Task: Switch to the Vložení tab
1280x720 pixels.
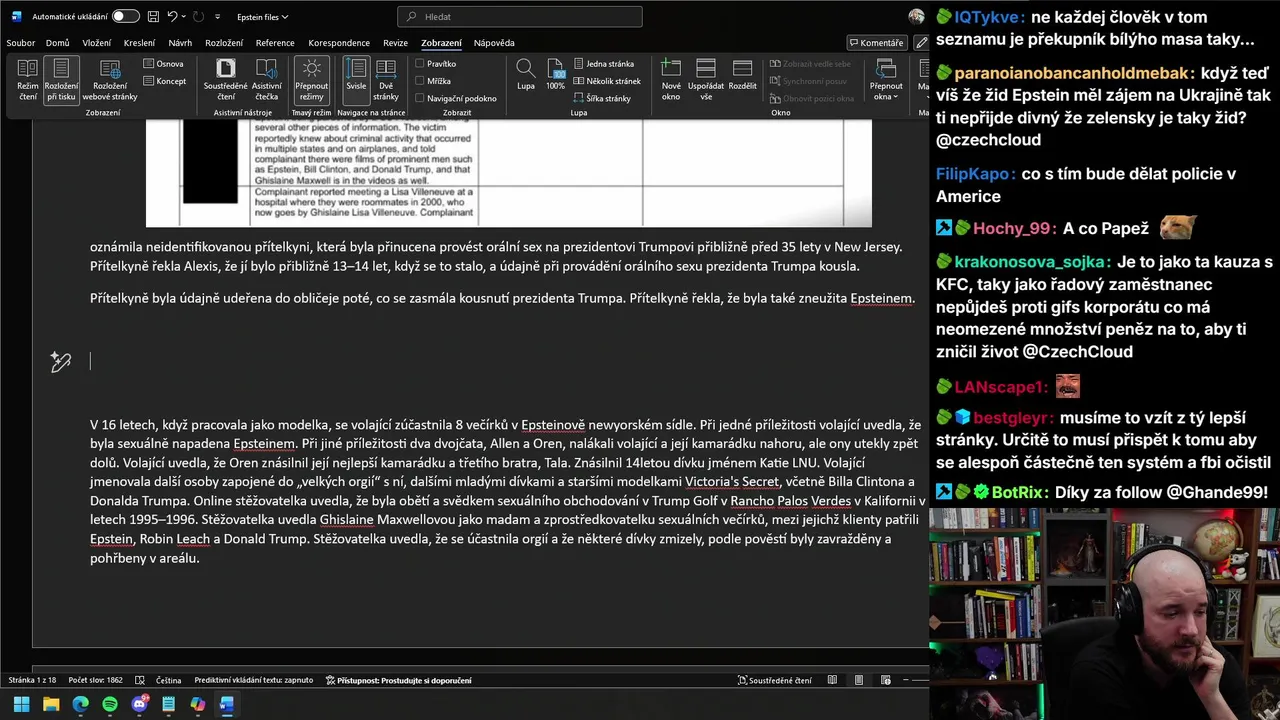Action: (97, 43)
